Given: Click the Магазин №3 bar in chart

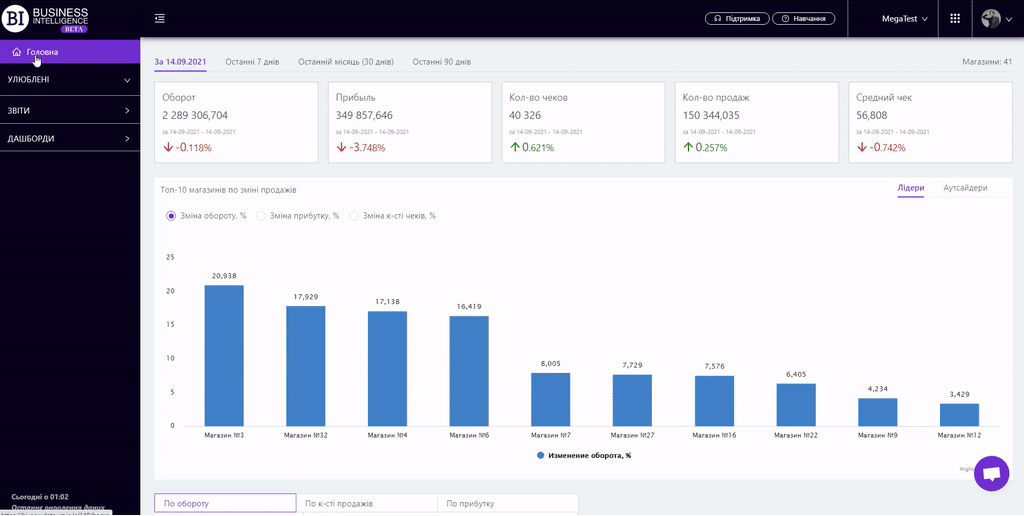Looking at the screenshot, I should point(224,355).
